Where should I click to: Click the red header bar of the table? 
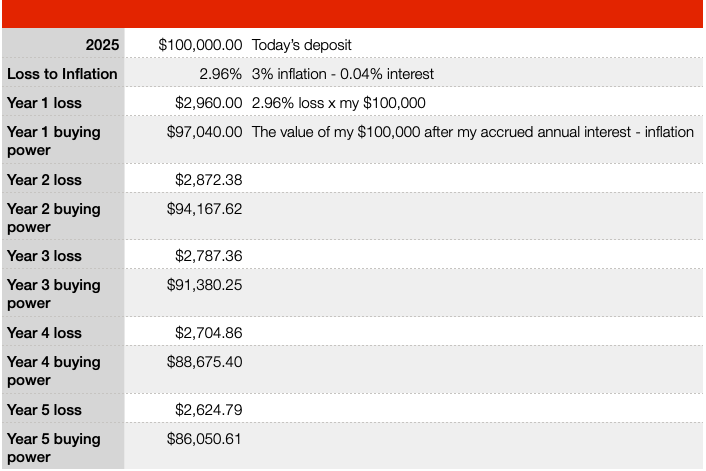tap(353, 14)
